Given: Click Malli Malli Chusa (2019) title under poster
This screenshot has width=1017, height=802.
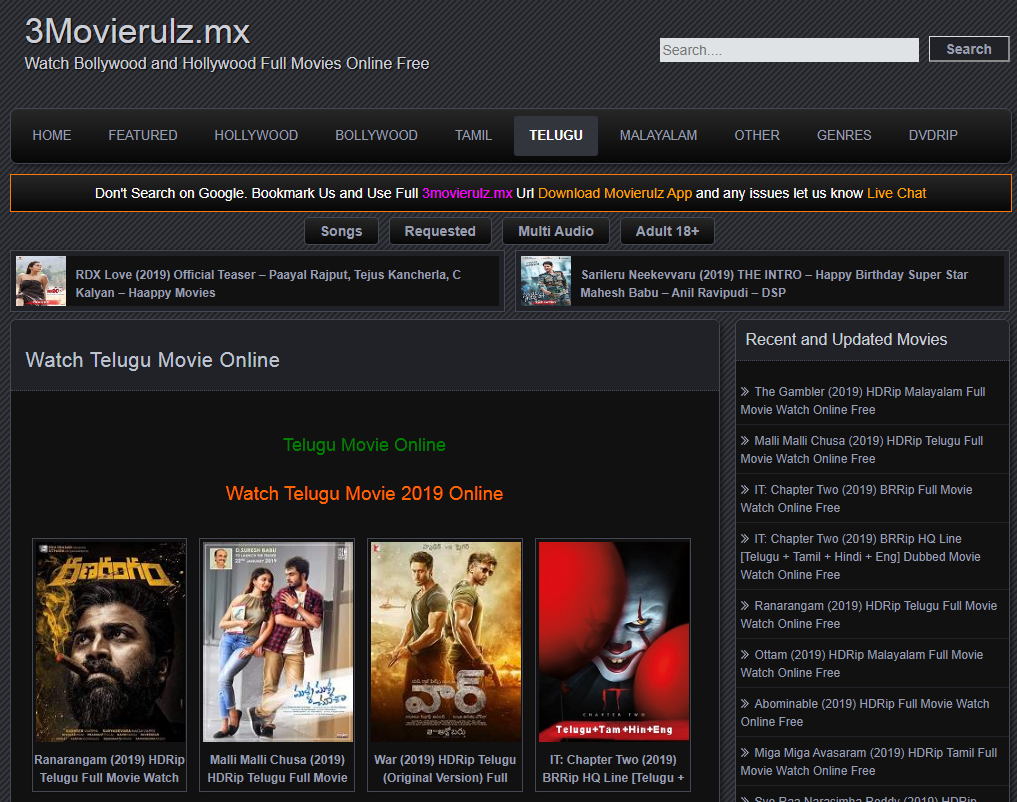Looking at the screenshot, I should coord(278,768).
